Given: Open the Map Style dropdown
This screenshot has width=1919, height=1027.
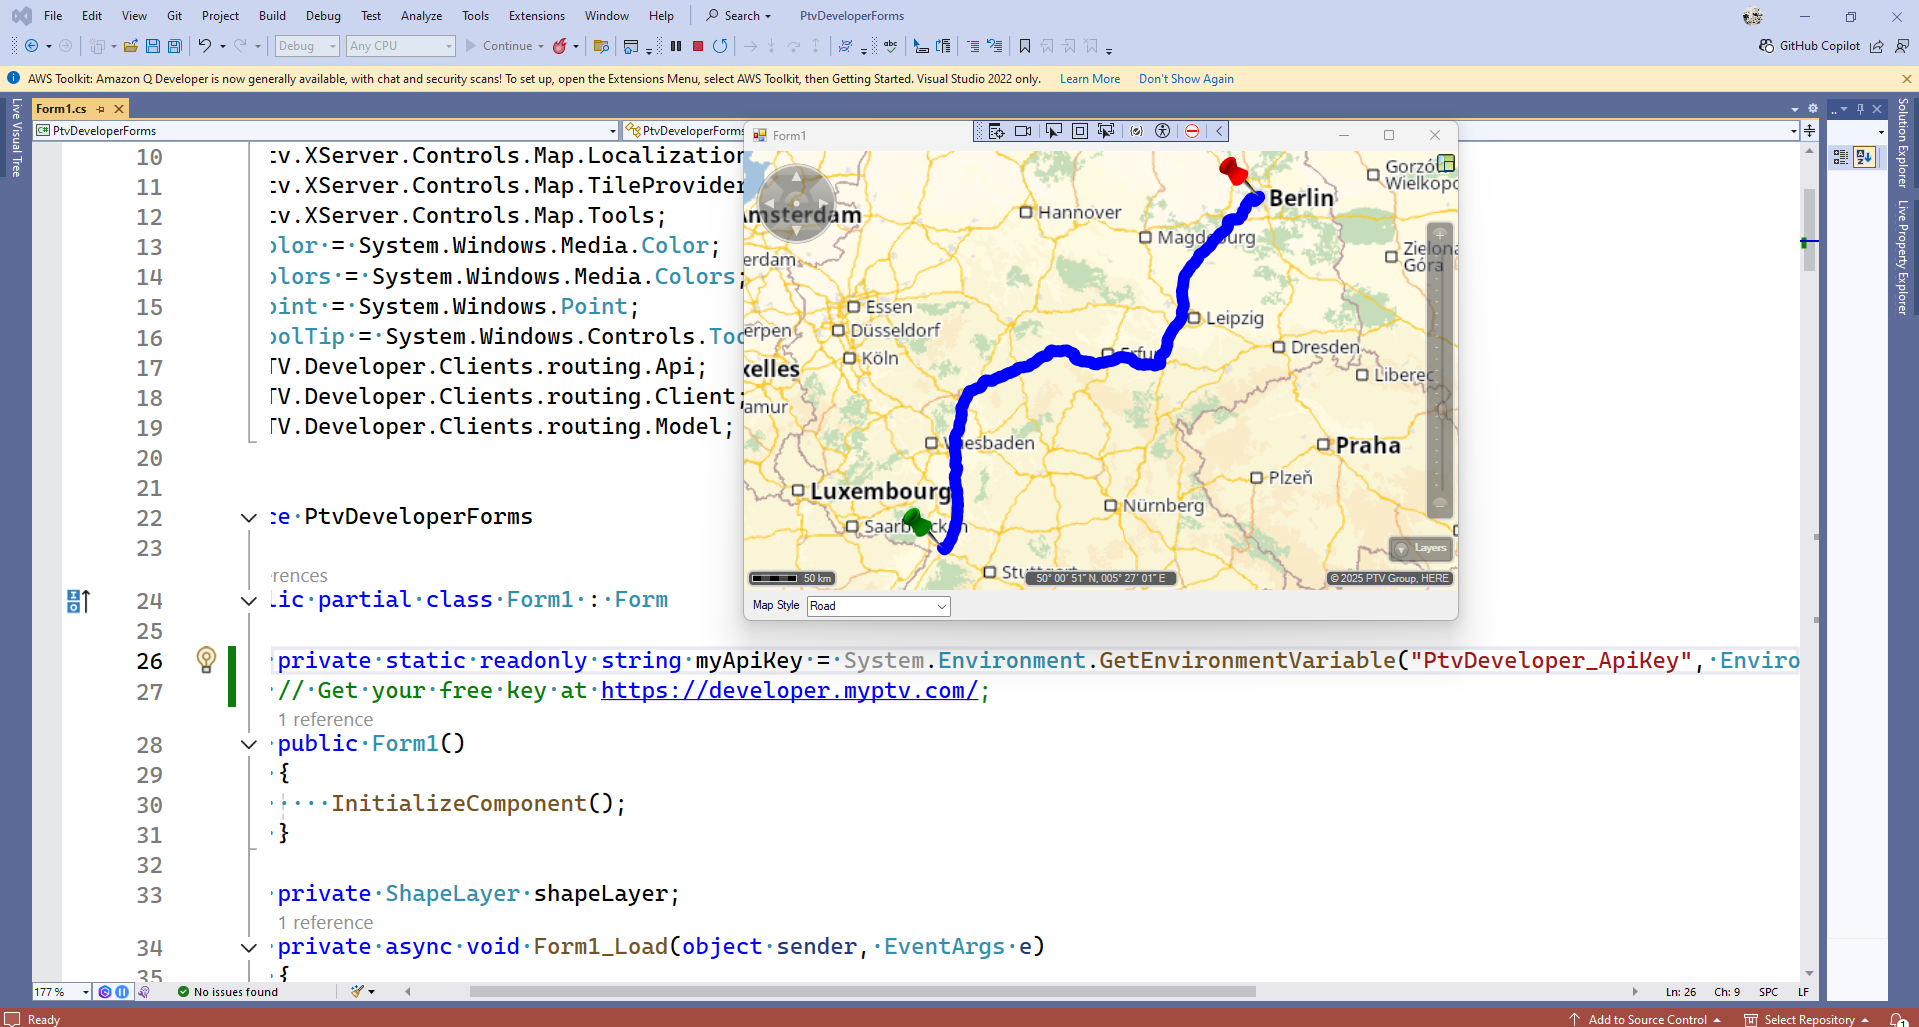Looking at the screenshot, I should coord(878,606).
